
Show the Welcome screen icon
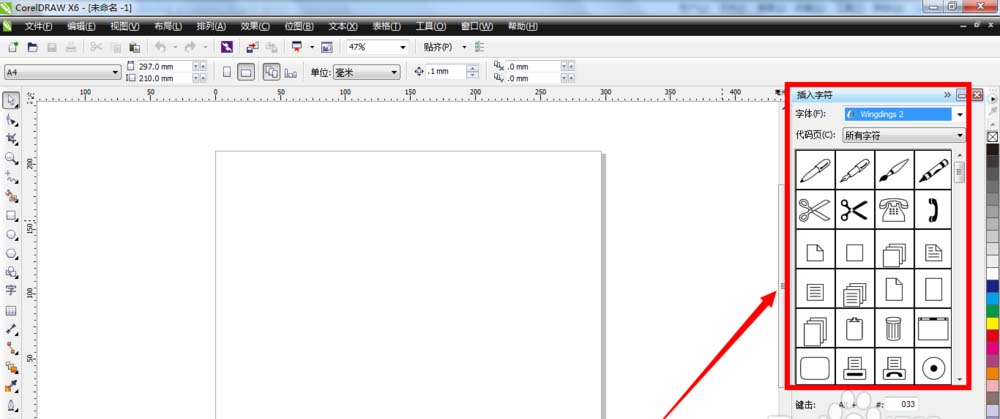(x=327, y=47)
